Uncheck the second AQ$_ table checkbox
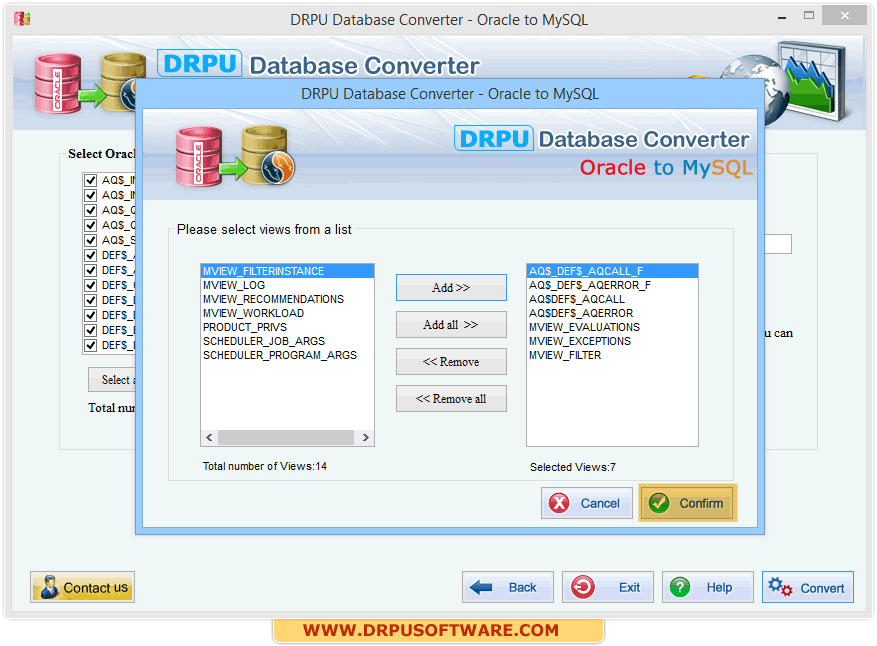877x646 pixels. click(x=90, y=195)
